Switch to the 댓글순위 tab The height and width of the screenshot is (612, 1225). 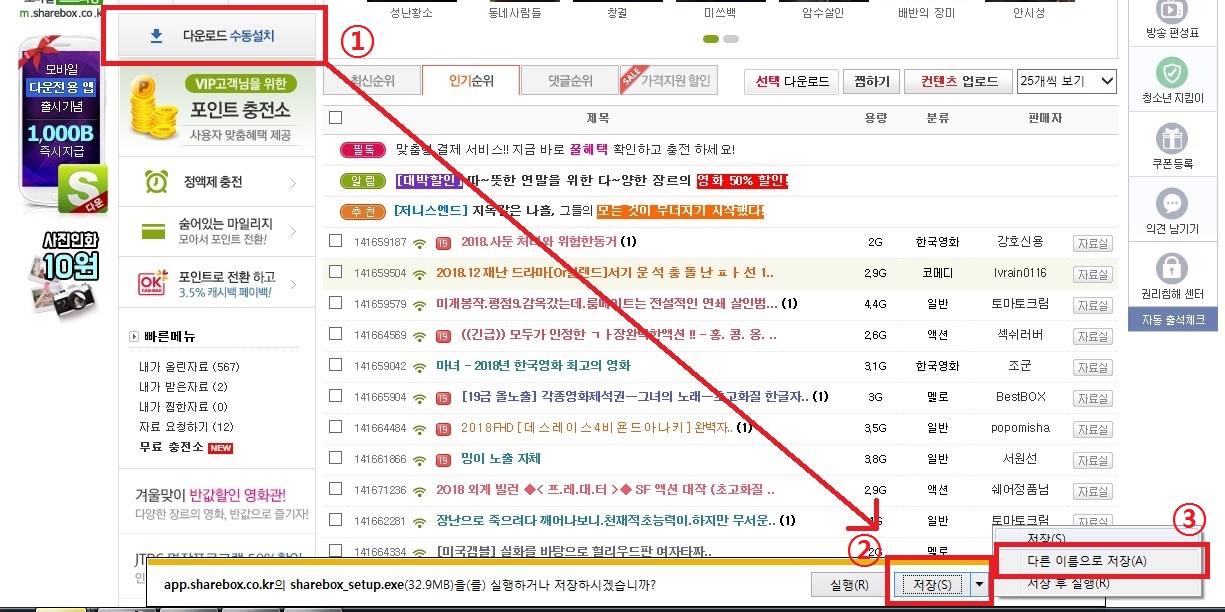click(570, 81)
